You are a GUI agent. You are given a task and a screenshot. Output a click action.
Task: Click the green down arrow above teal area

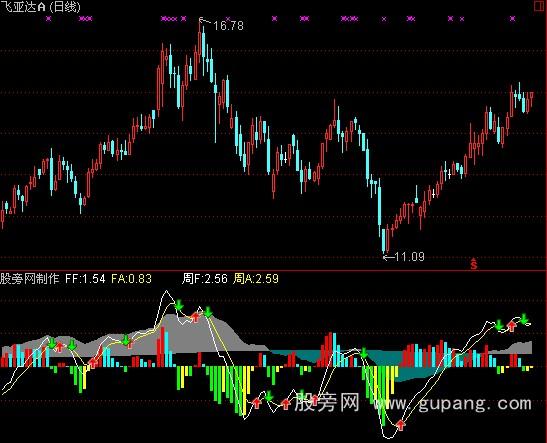pos(364,353)
